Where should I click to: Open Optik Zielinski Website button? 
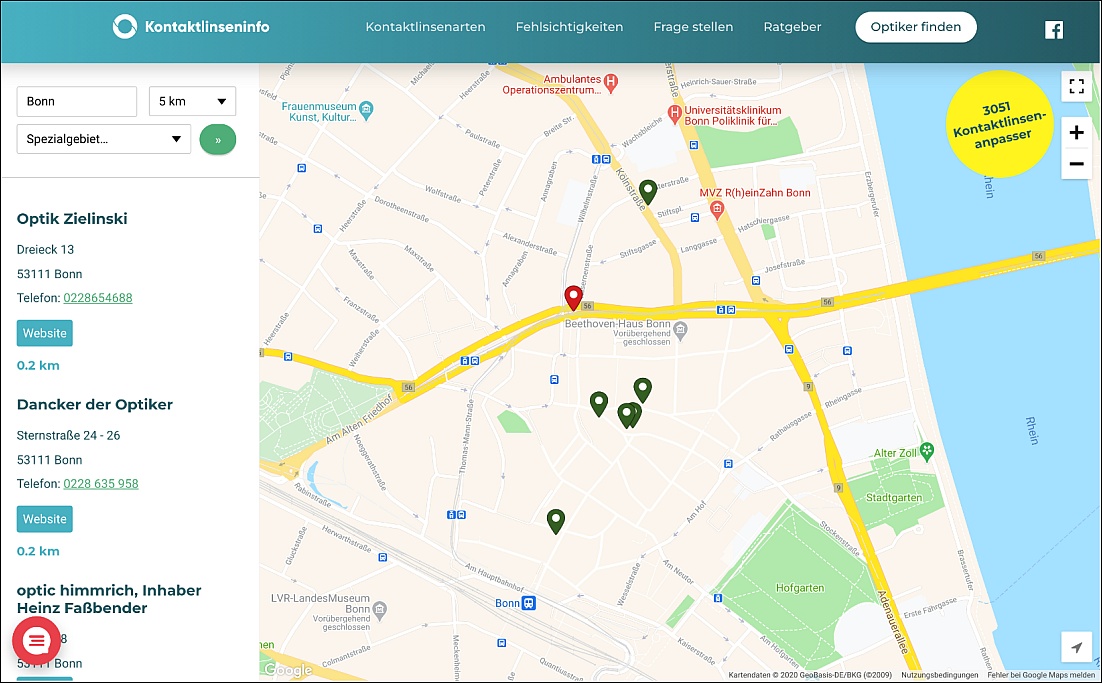coord(45,333)
